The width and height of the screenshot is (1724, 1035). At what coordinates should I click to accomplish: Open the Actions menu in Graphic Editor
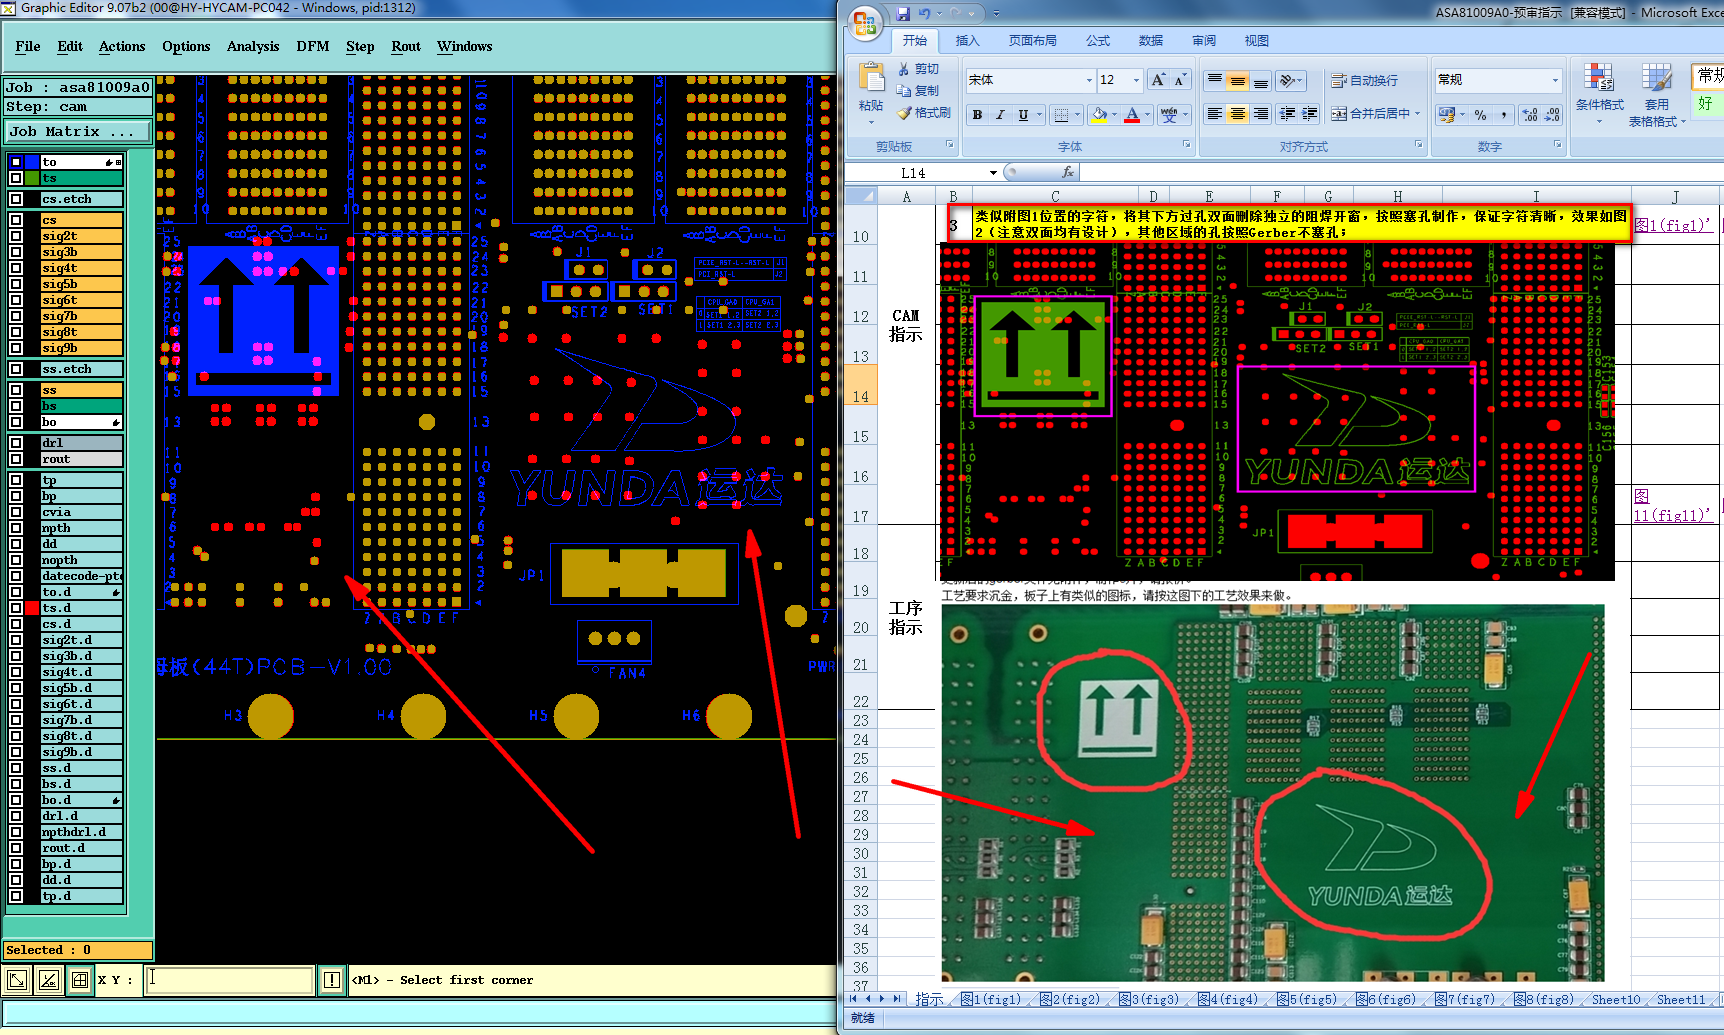click(122, 46)
